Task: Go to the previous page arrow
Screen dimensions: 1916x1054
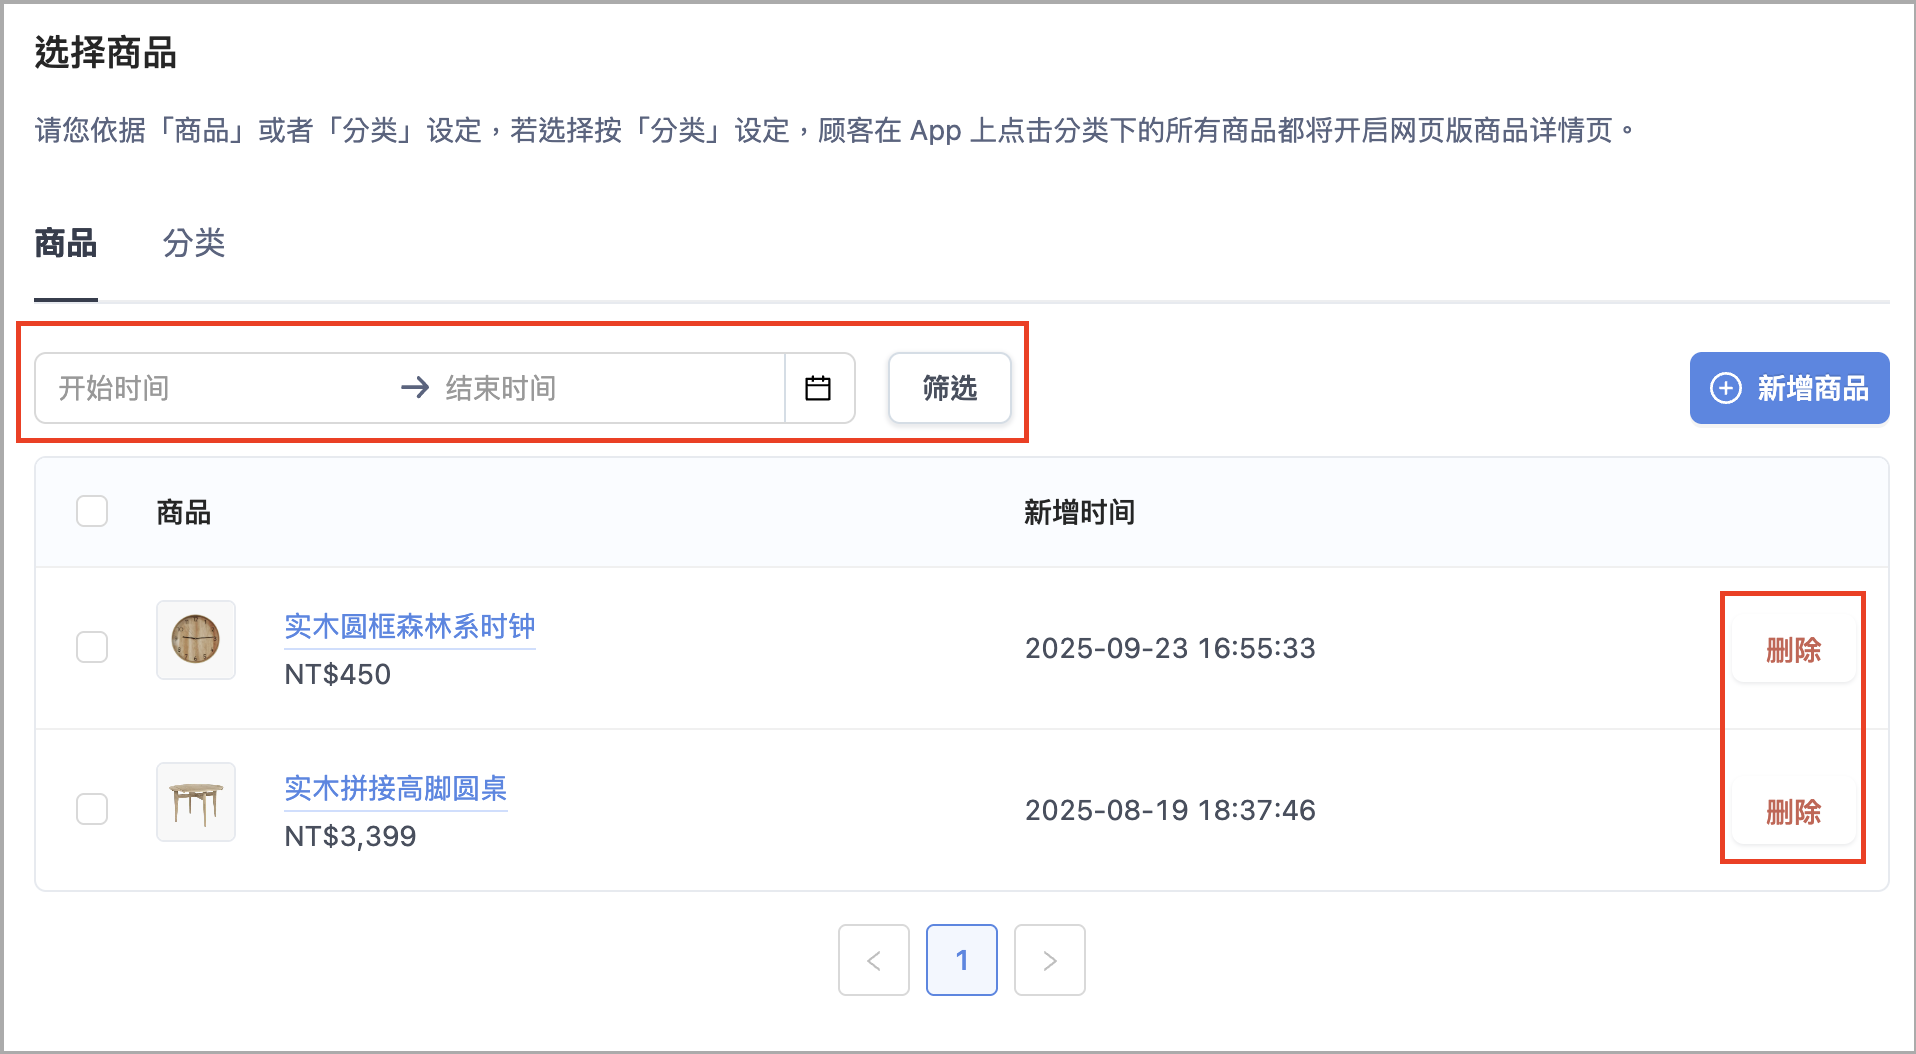Action: [874, 960]
